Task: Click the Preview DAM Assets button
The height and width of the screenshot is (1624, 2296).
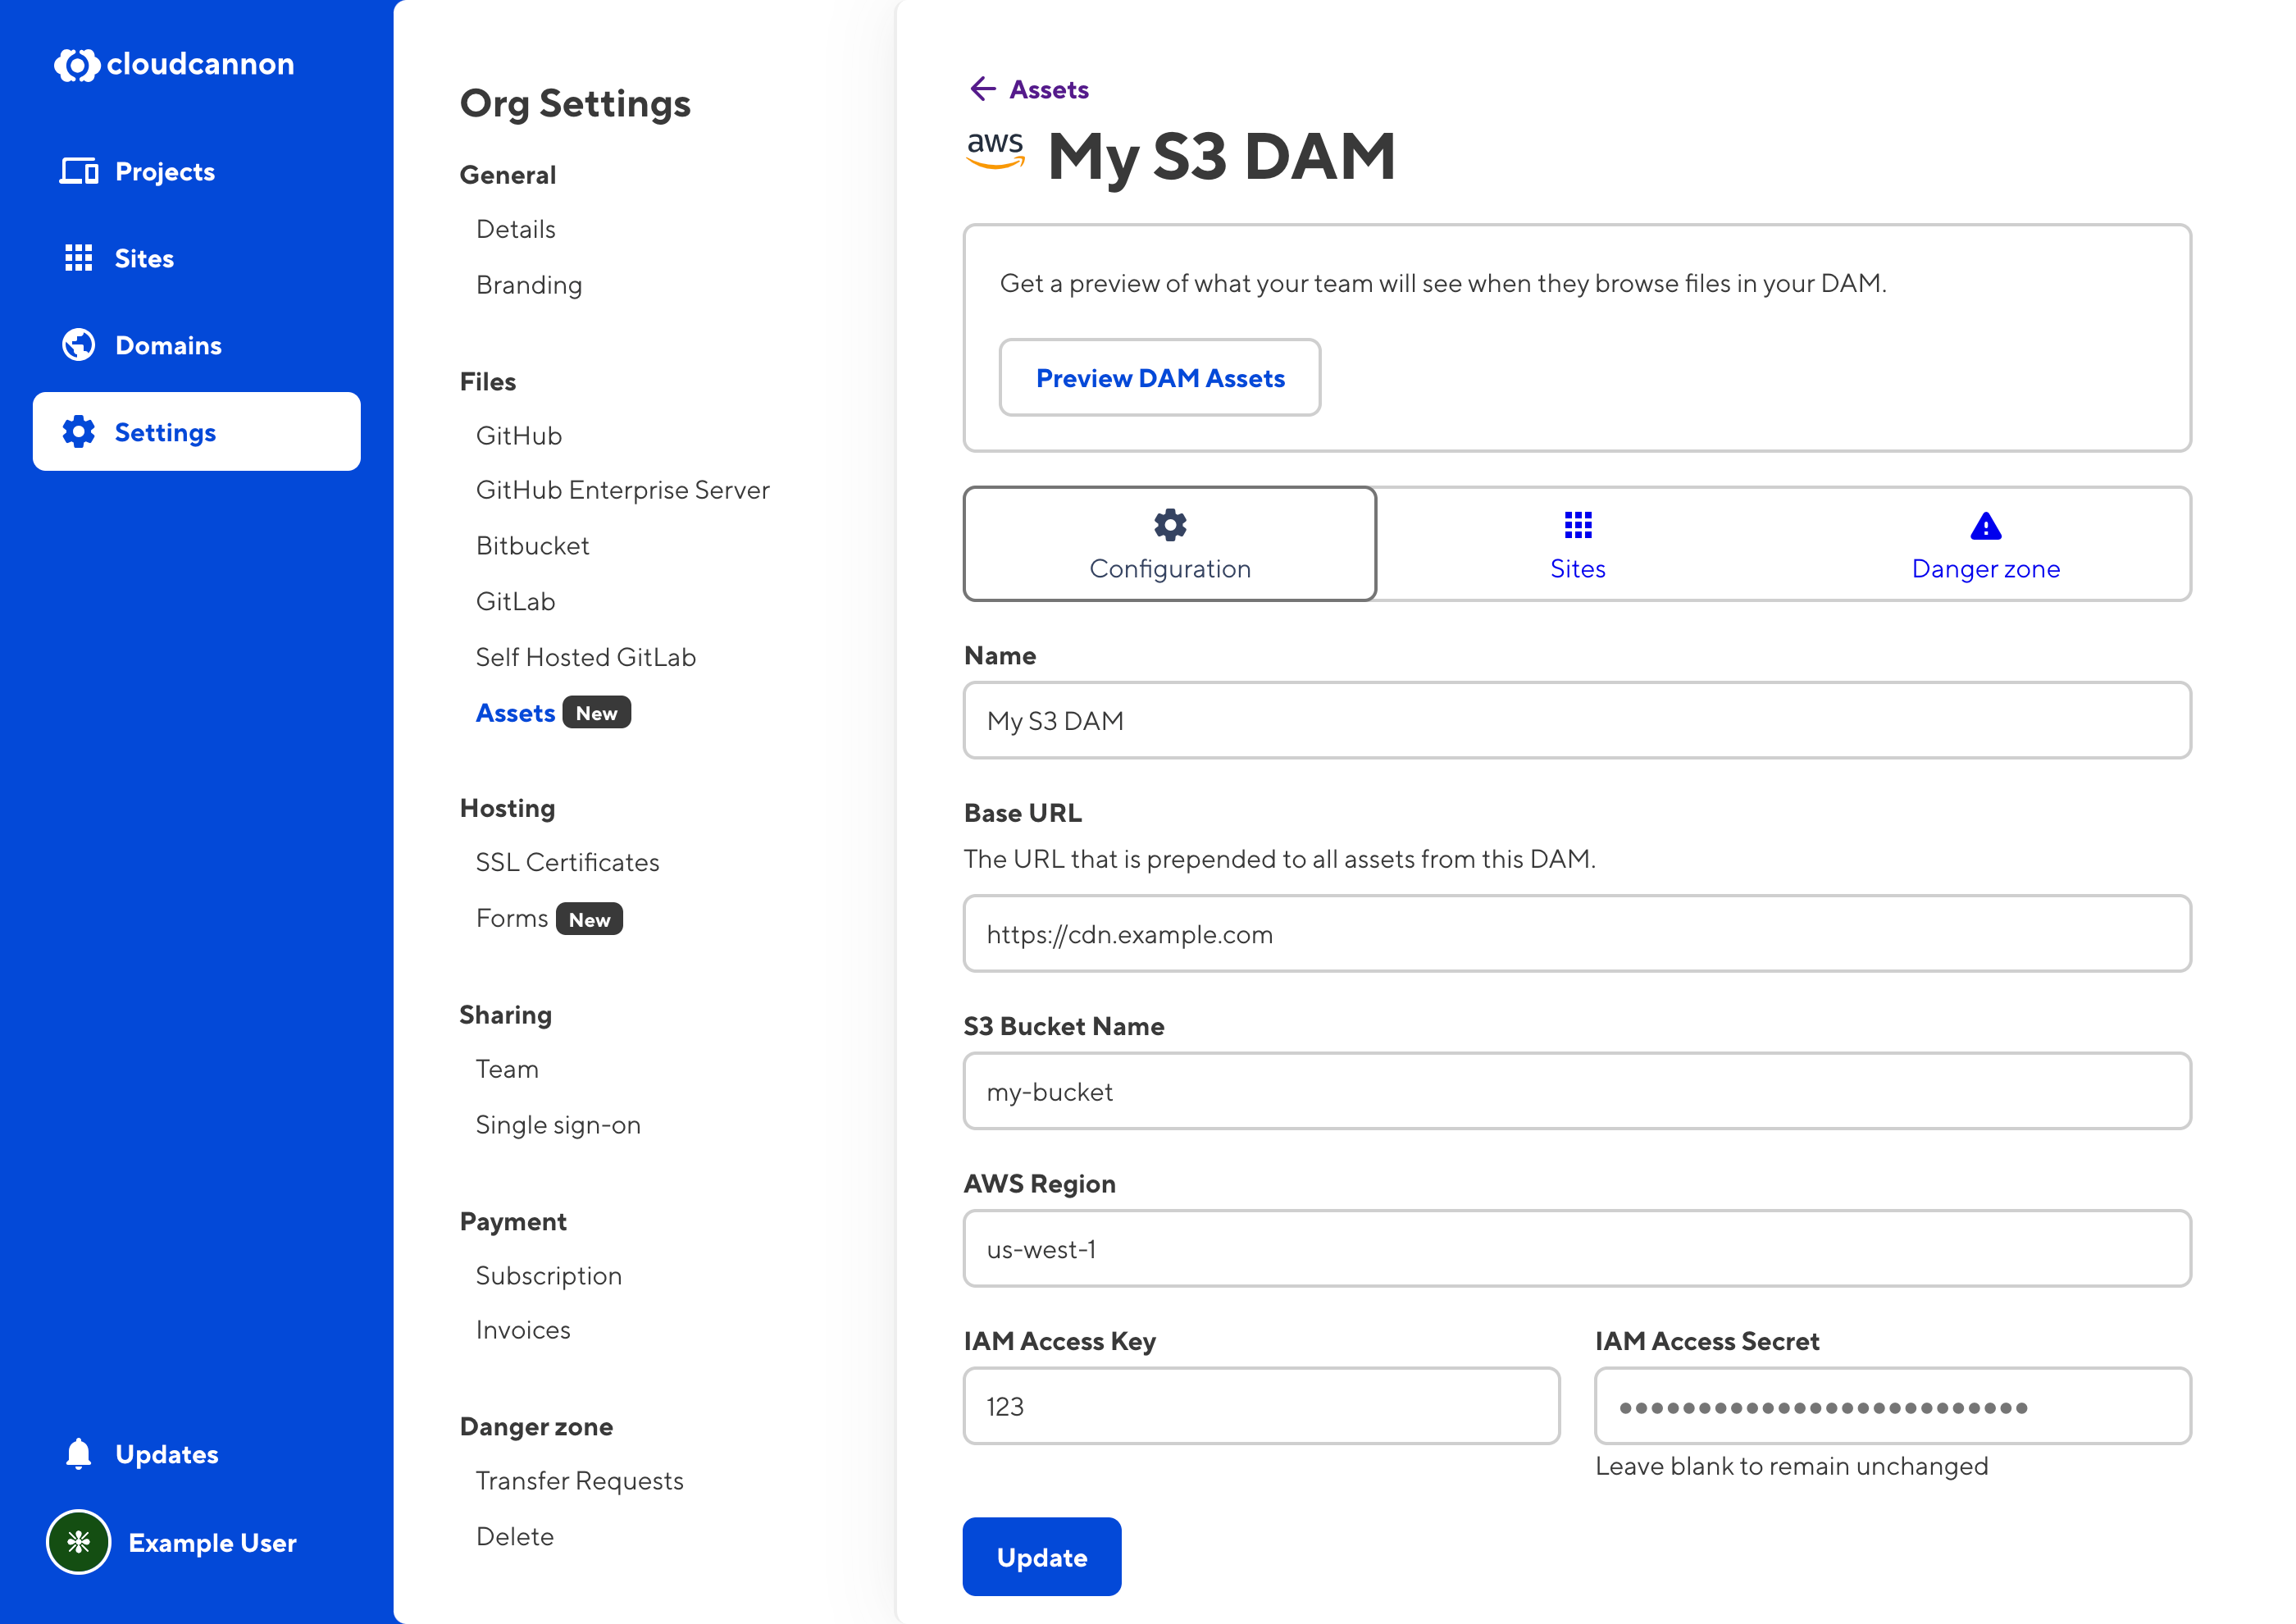Action: point(1161,376)
